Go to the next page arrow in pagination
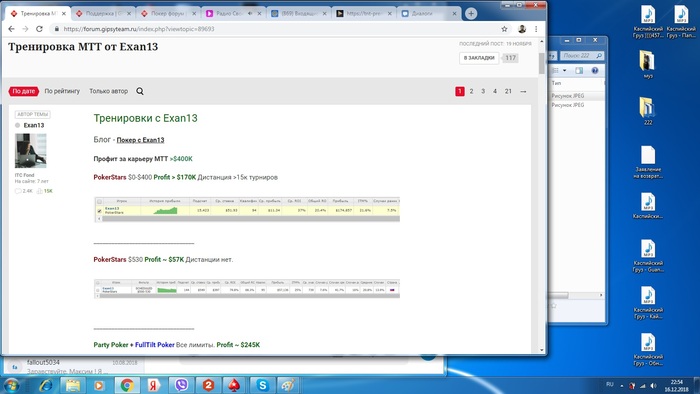Screen dimensions: 700x394 pyautogui.click(x=523, y=91)
